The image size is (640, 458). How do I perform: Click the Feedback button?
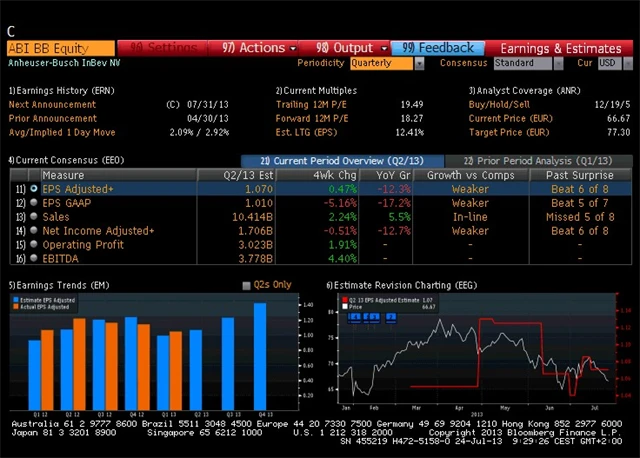(x=438, y=47)
